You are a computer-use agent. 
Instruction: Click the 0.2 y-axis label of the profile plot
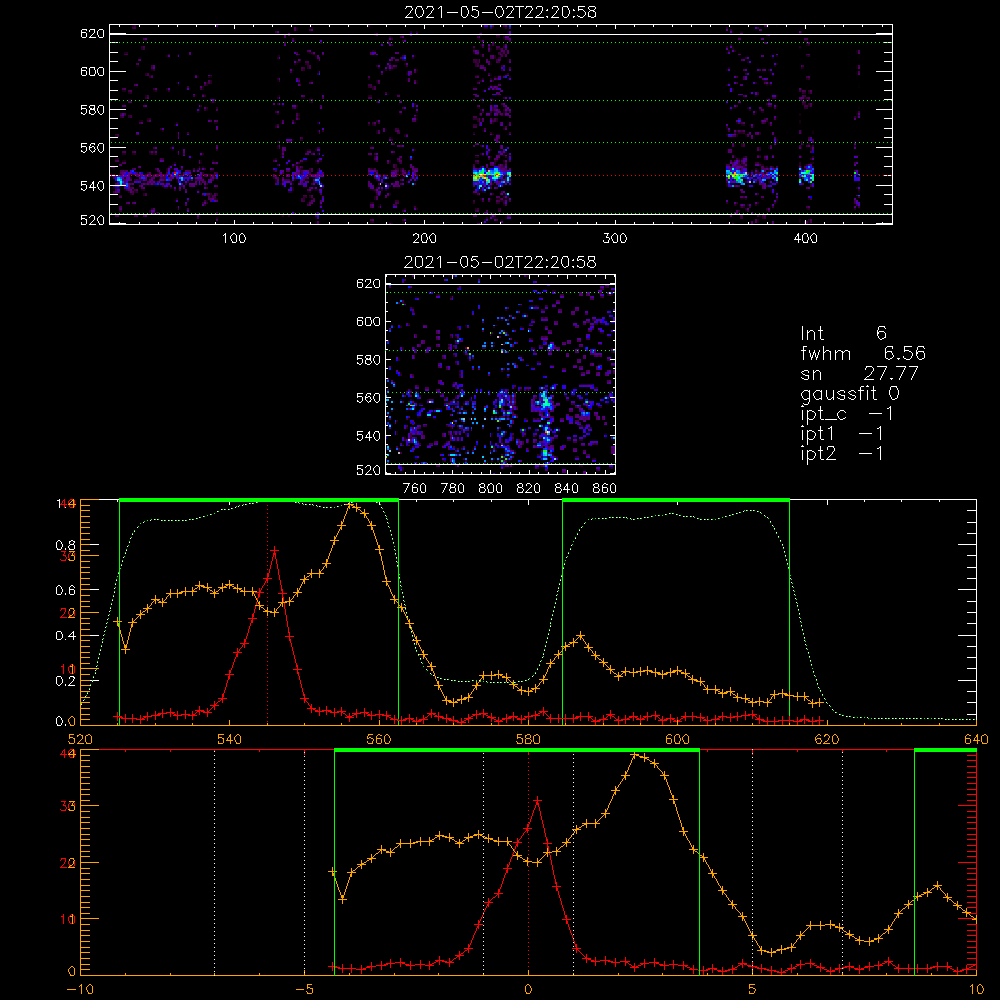[66, 681]
